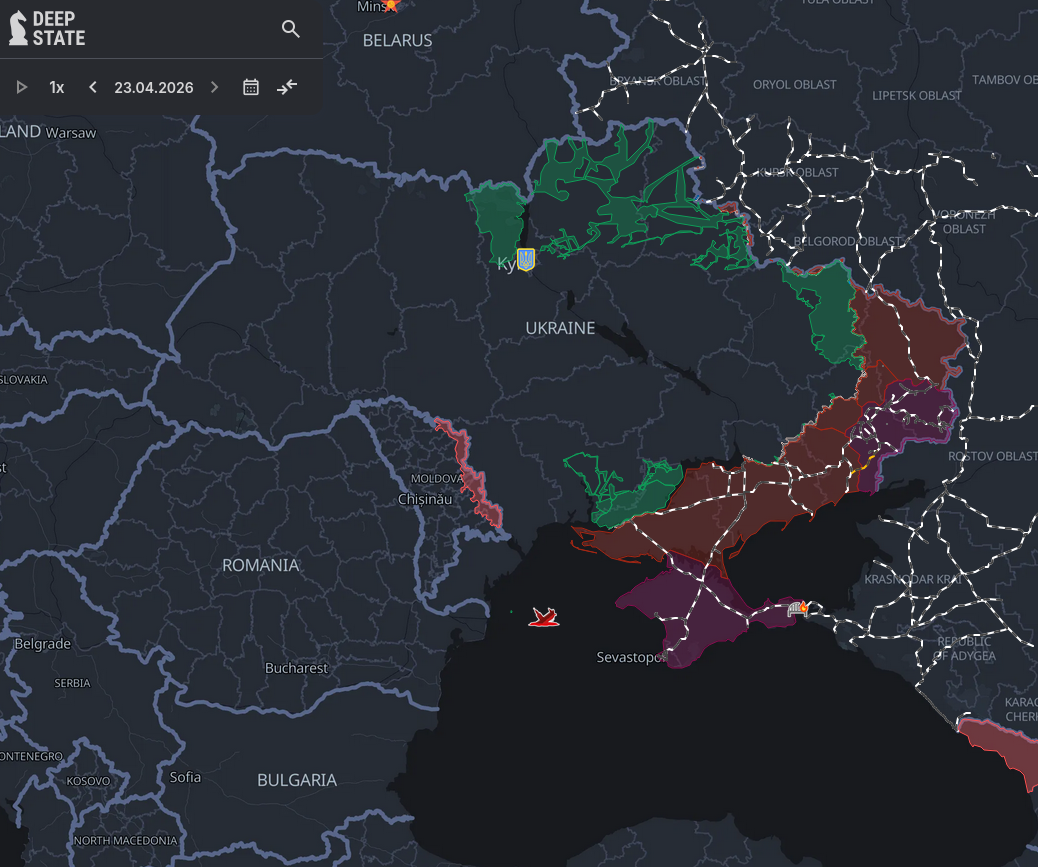Image resolution: width=1038 pixels, height=867 pixels.
Task: Click the explosion marker at Minsk
Action: [x=391, y=6]
